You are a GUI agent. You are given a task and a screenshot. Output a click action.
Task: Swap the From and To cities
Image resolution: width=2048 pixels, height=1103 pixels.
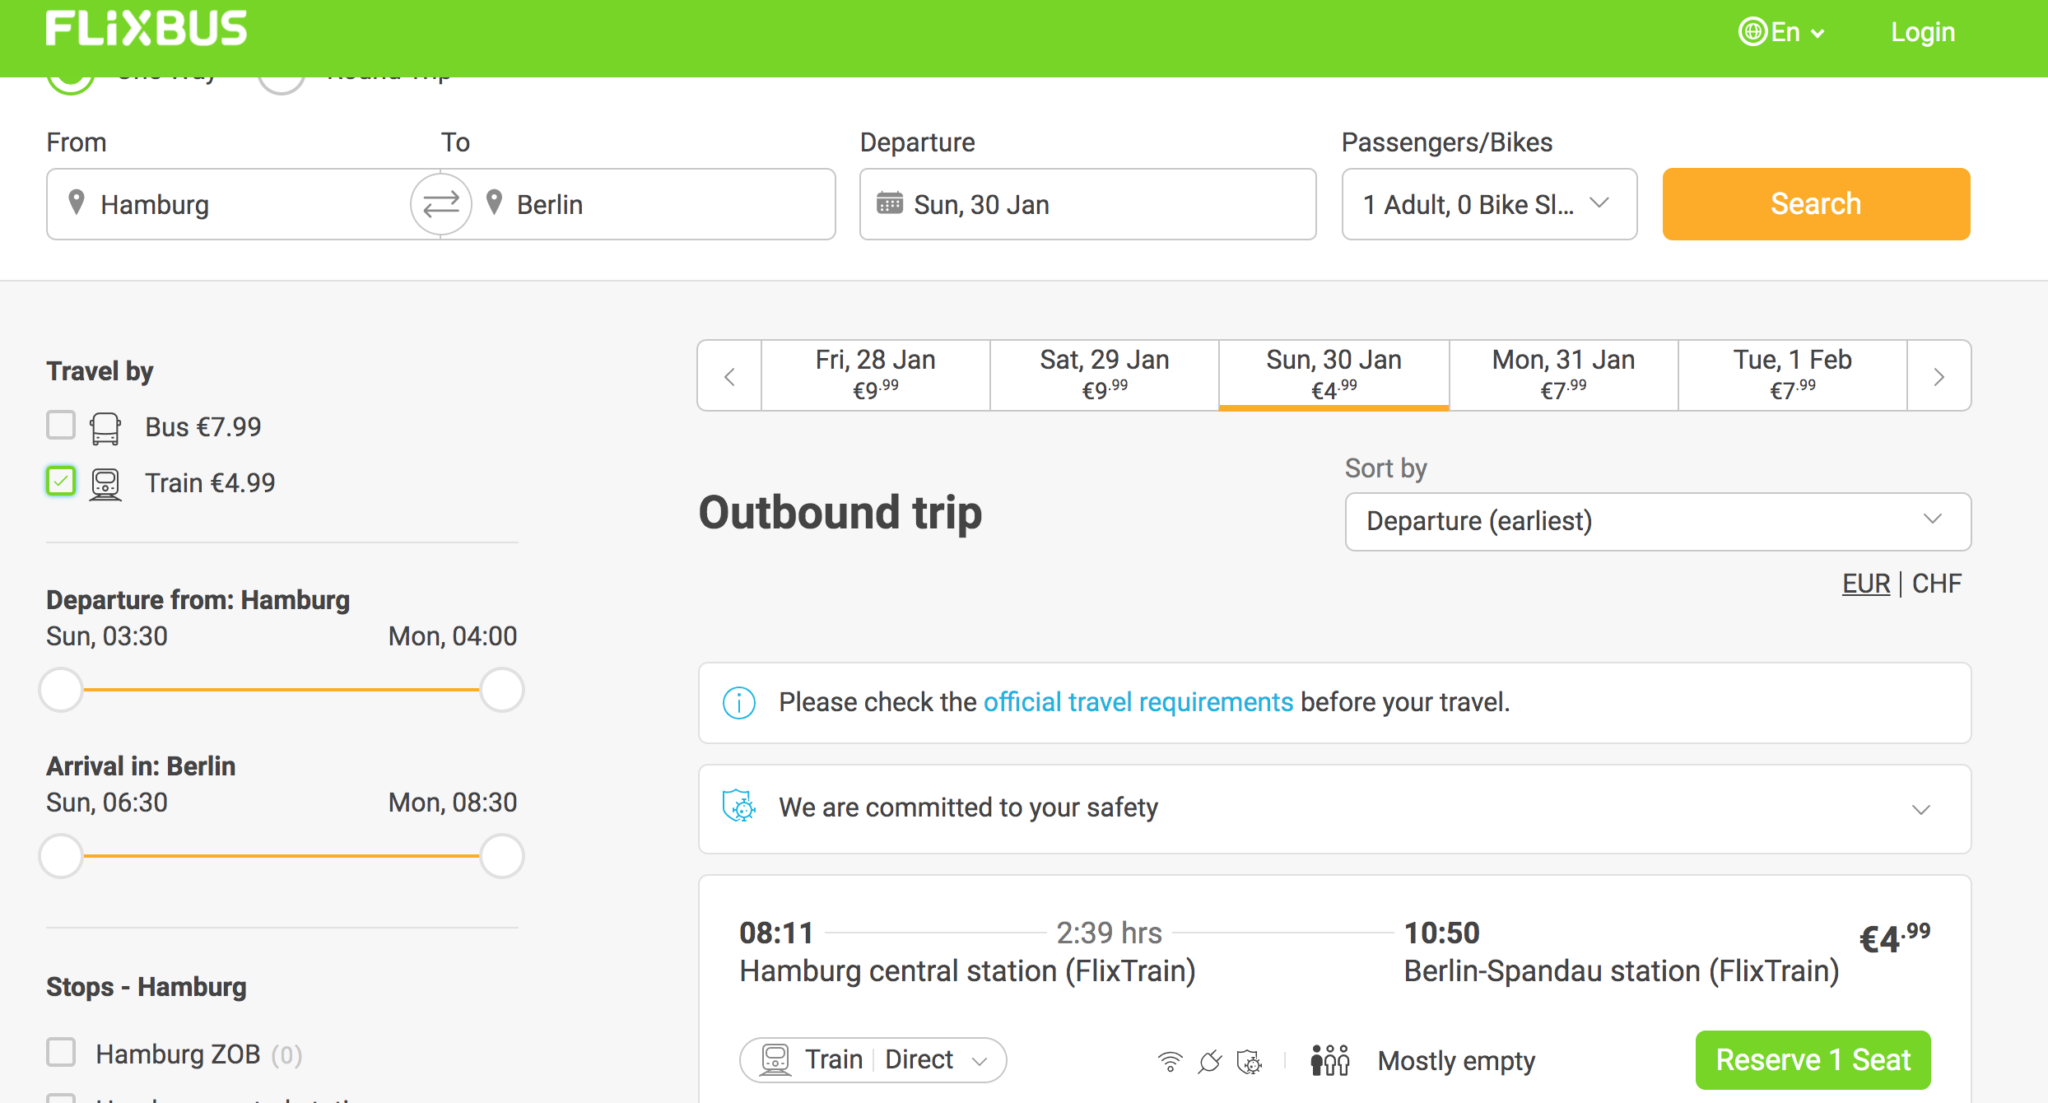[441, 204]
